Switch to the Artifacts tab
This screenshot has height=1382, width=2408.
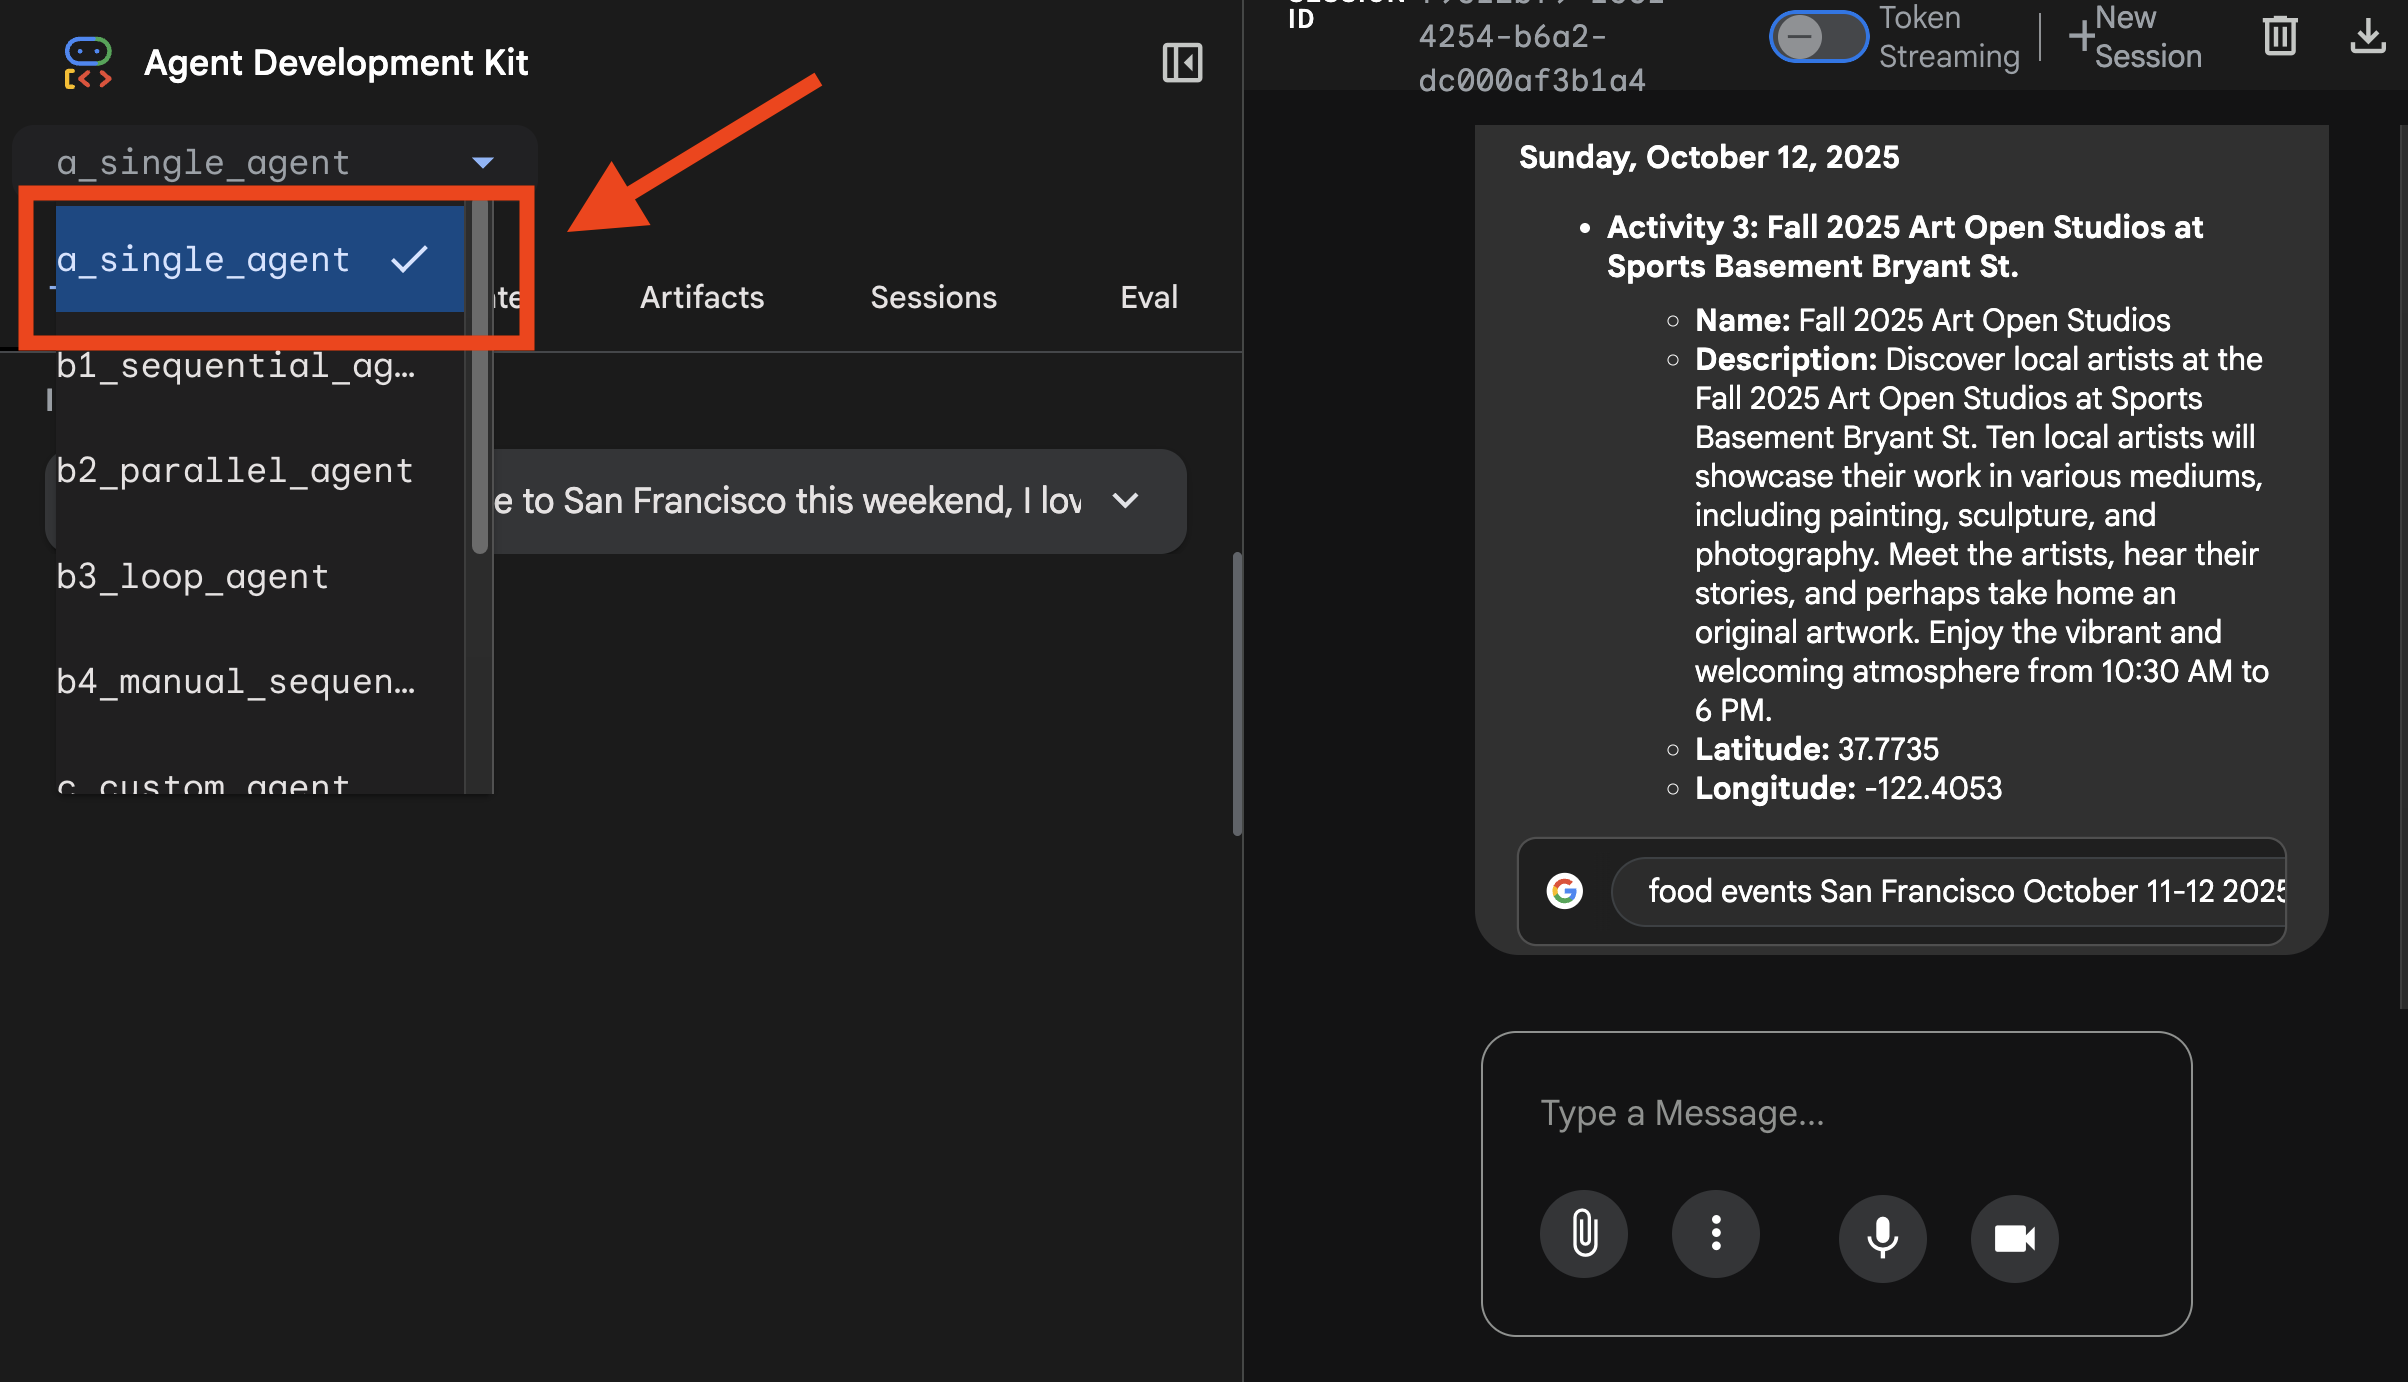[x=702, y=297]
